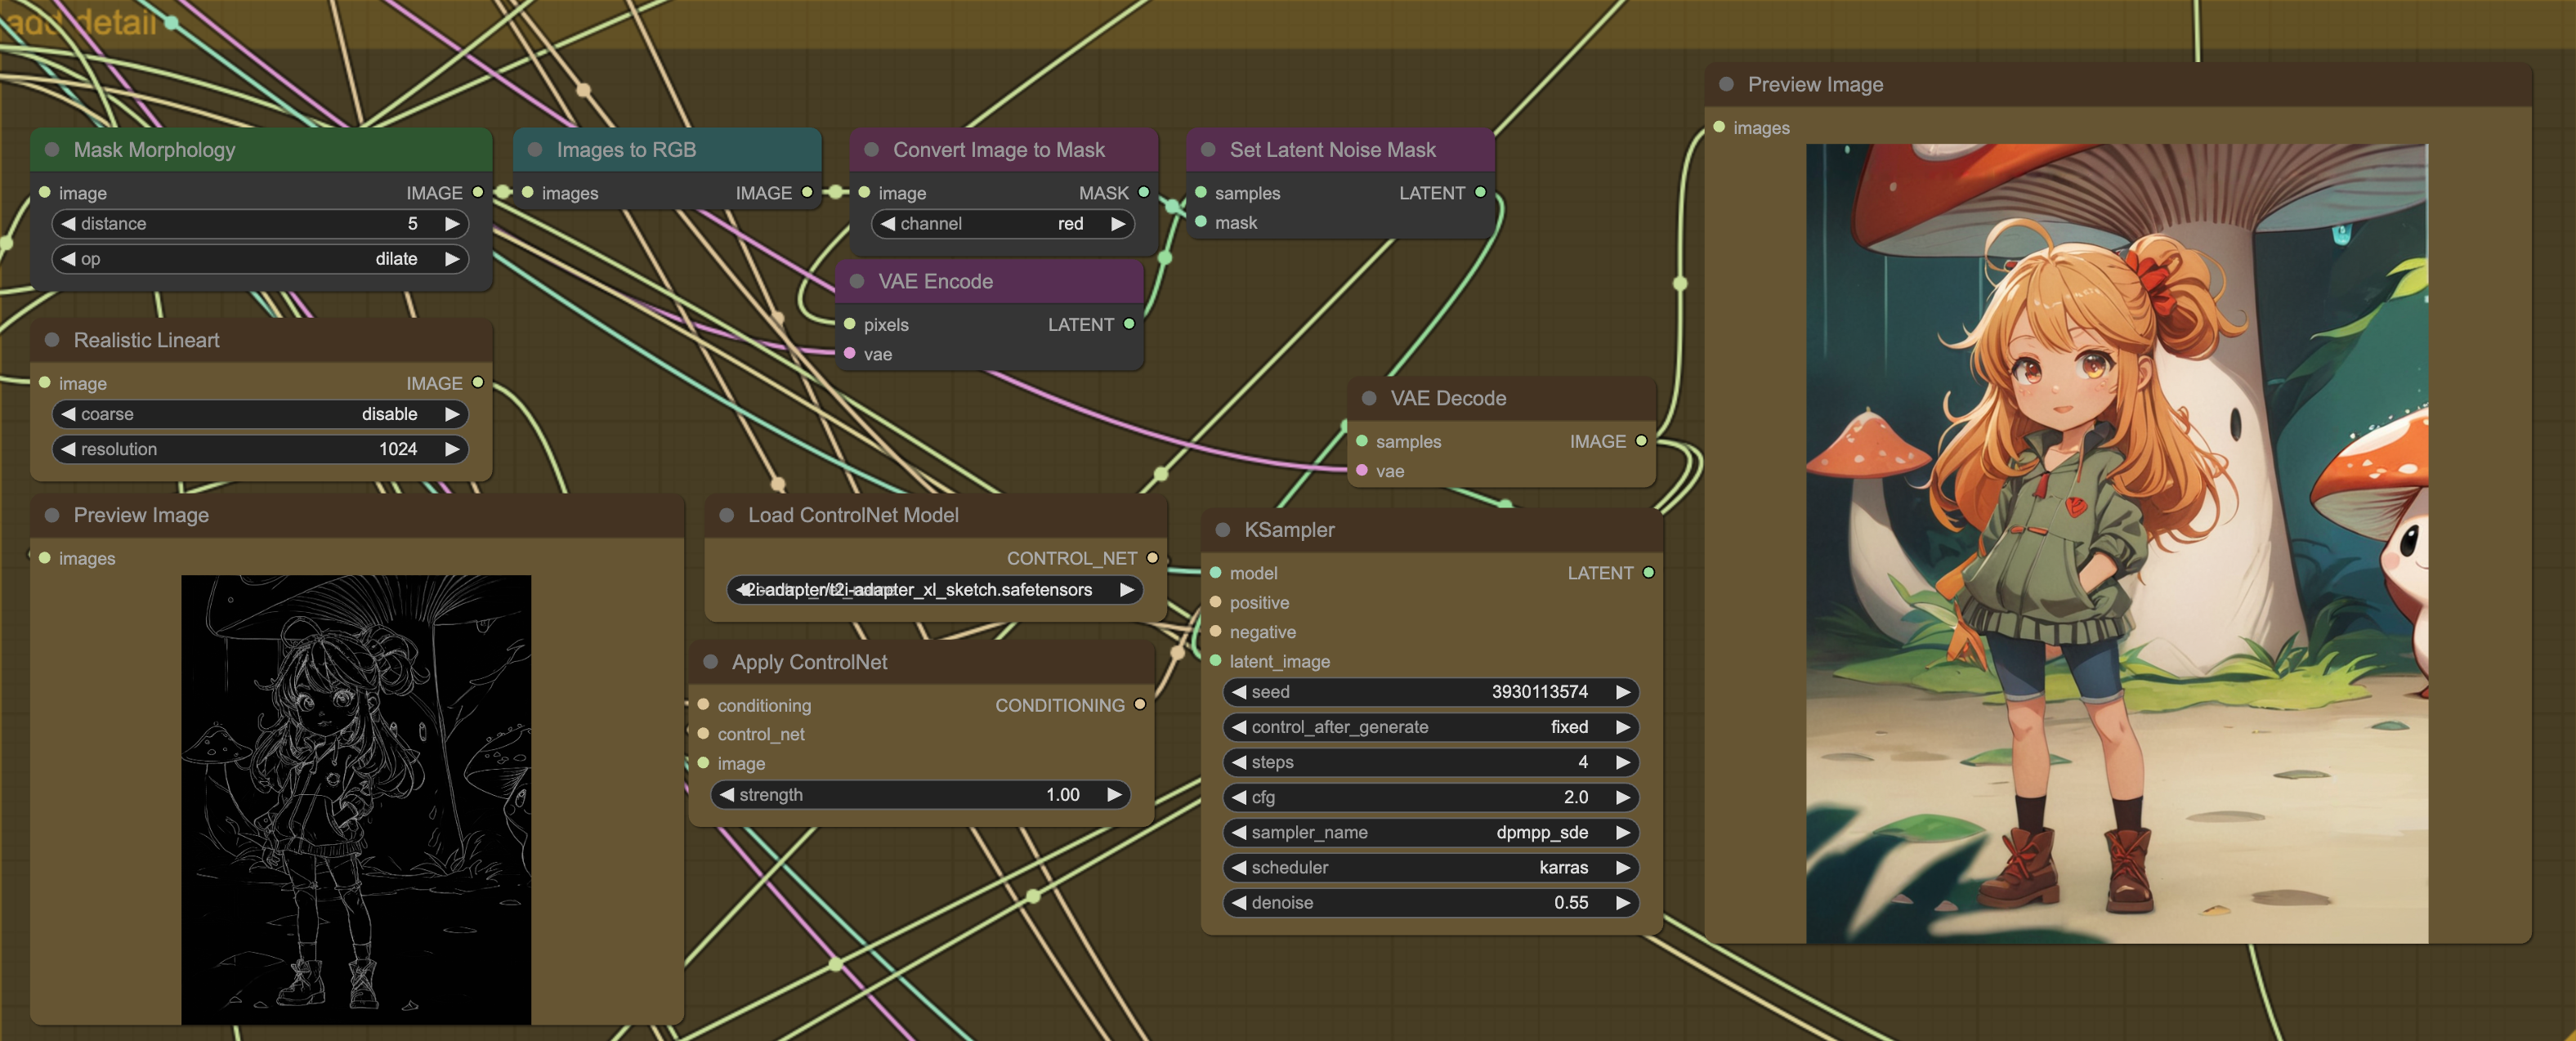This screenshot has width=2576, height=1041.
Task: Collapse the Mask Morphology node title dot
Action: tap(52, 150)
